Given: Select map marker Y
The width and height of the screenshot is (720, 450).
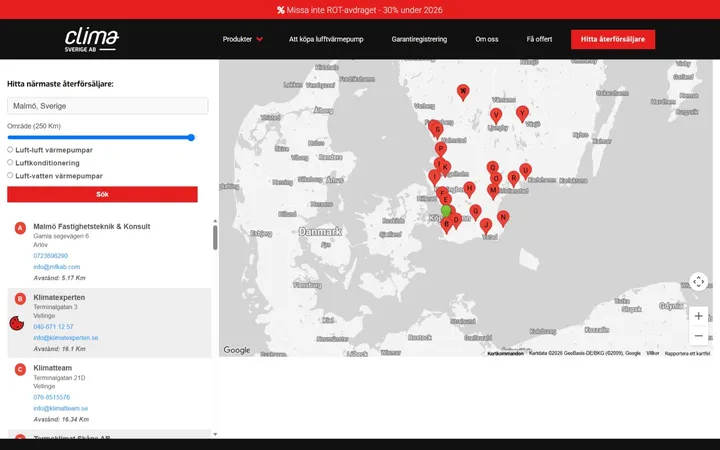Looking at the screenshot, I should pyautogui.click(x=522, y=113).
